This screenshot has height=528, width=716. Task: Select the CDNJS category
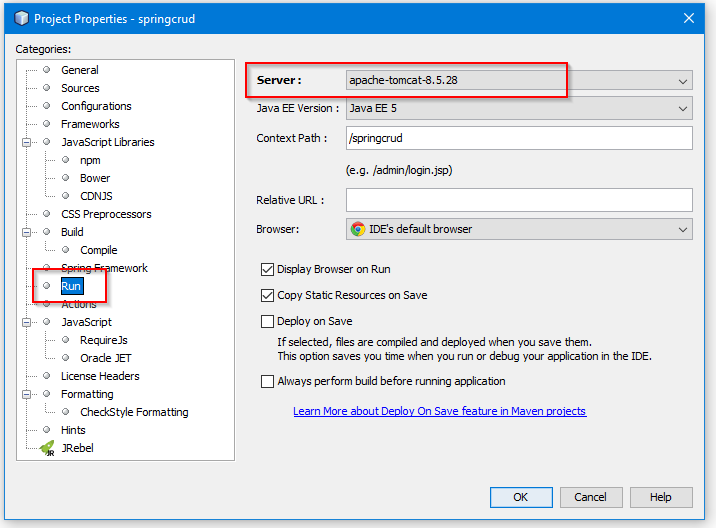(96, 196)
